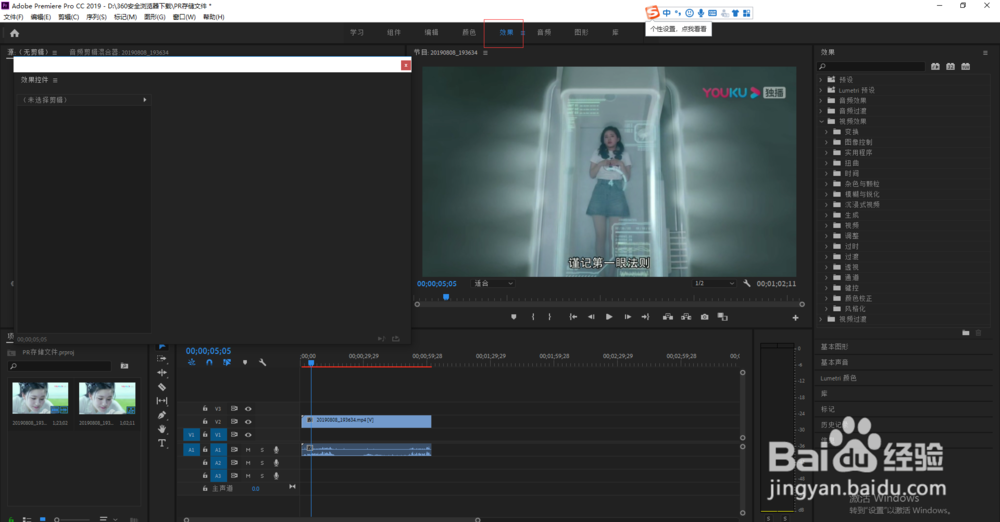Viewport: 1000px width, 522px height.
Task: Open 基本图形 panel
Action: coord(834,347)
